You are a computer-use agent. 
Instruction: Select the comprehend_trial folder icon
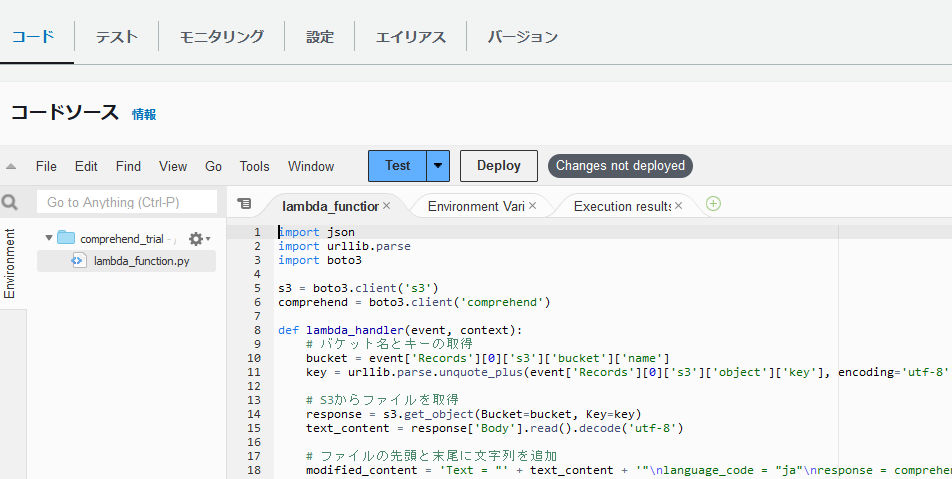point(66,237)
